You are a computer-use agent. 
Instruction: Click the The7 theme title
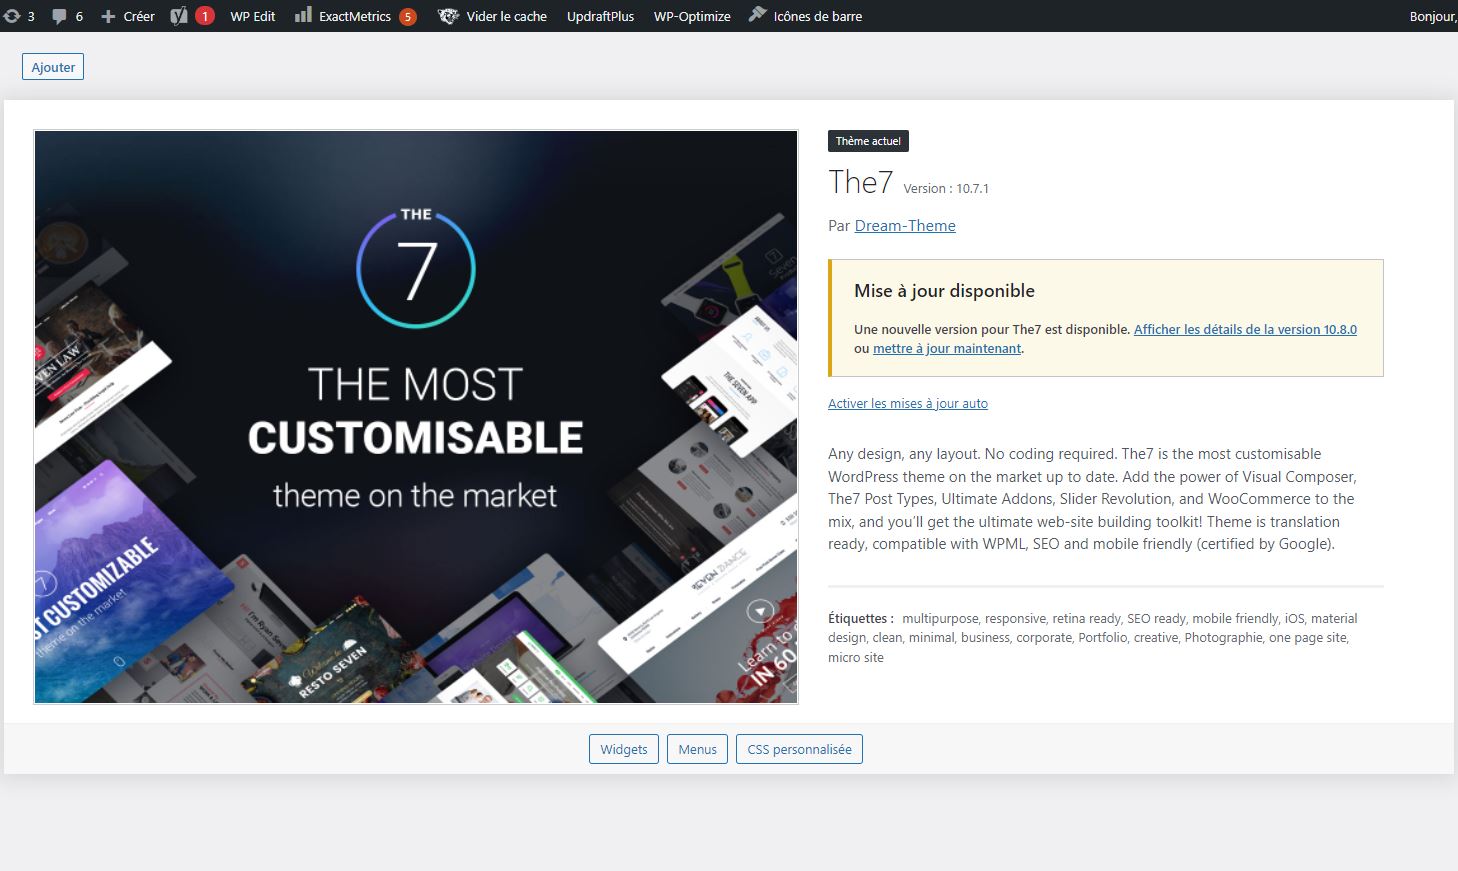click(x=860, y=182)
